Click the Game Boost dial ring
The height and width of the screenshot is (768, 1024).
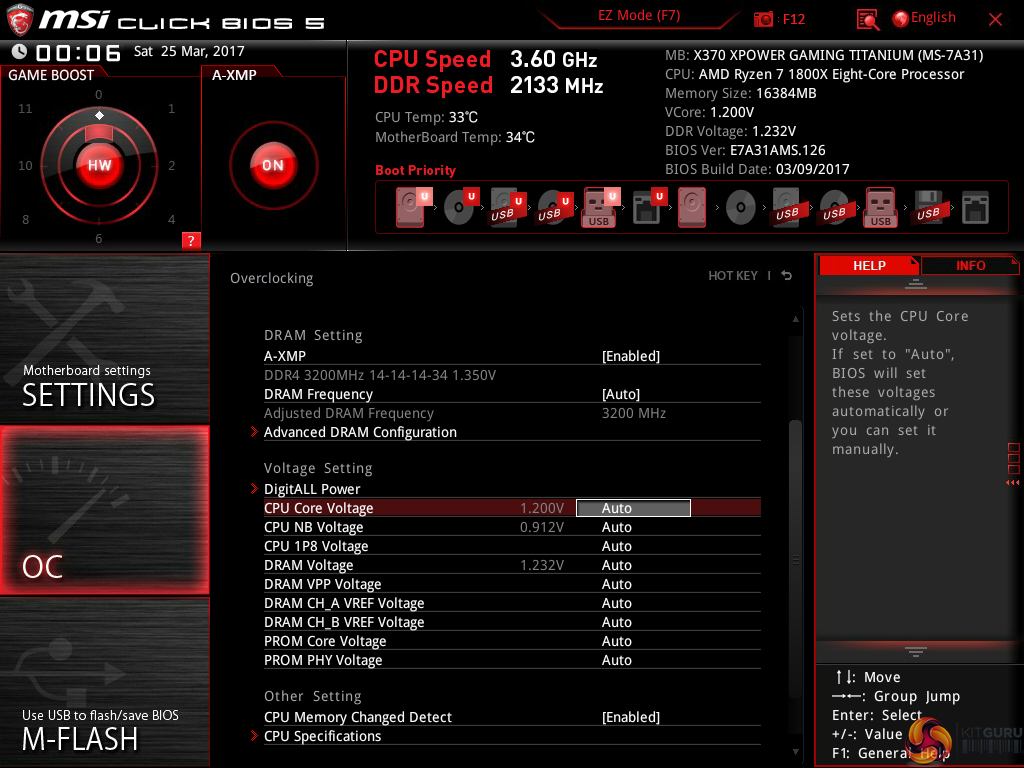99,165
